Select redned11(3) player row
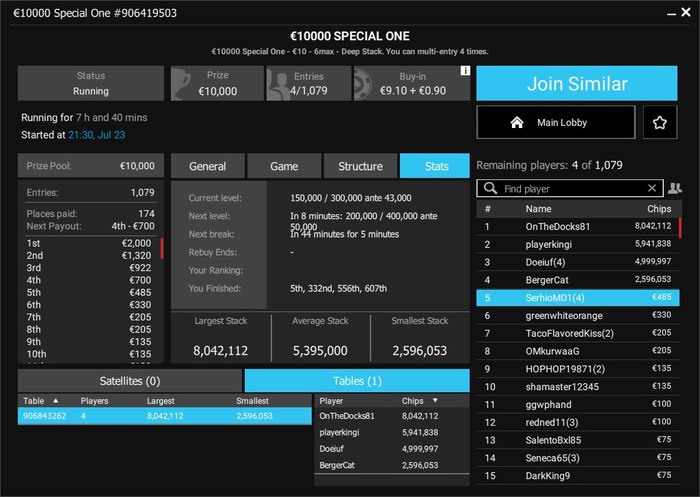This screenshot has height=497, width=700. coord(578,422)
